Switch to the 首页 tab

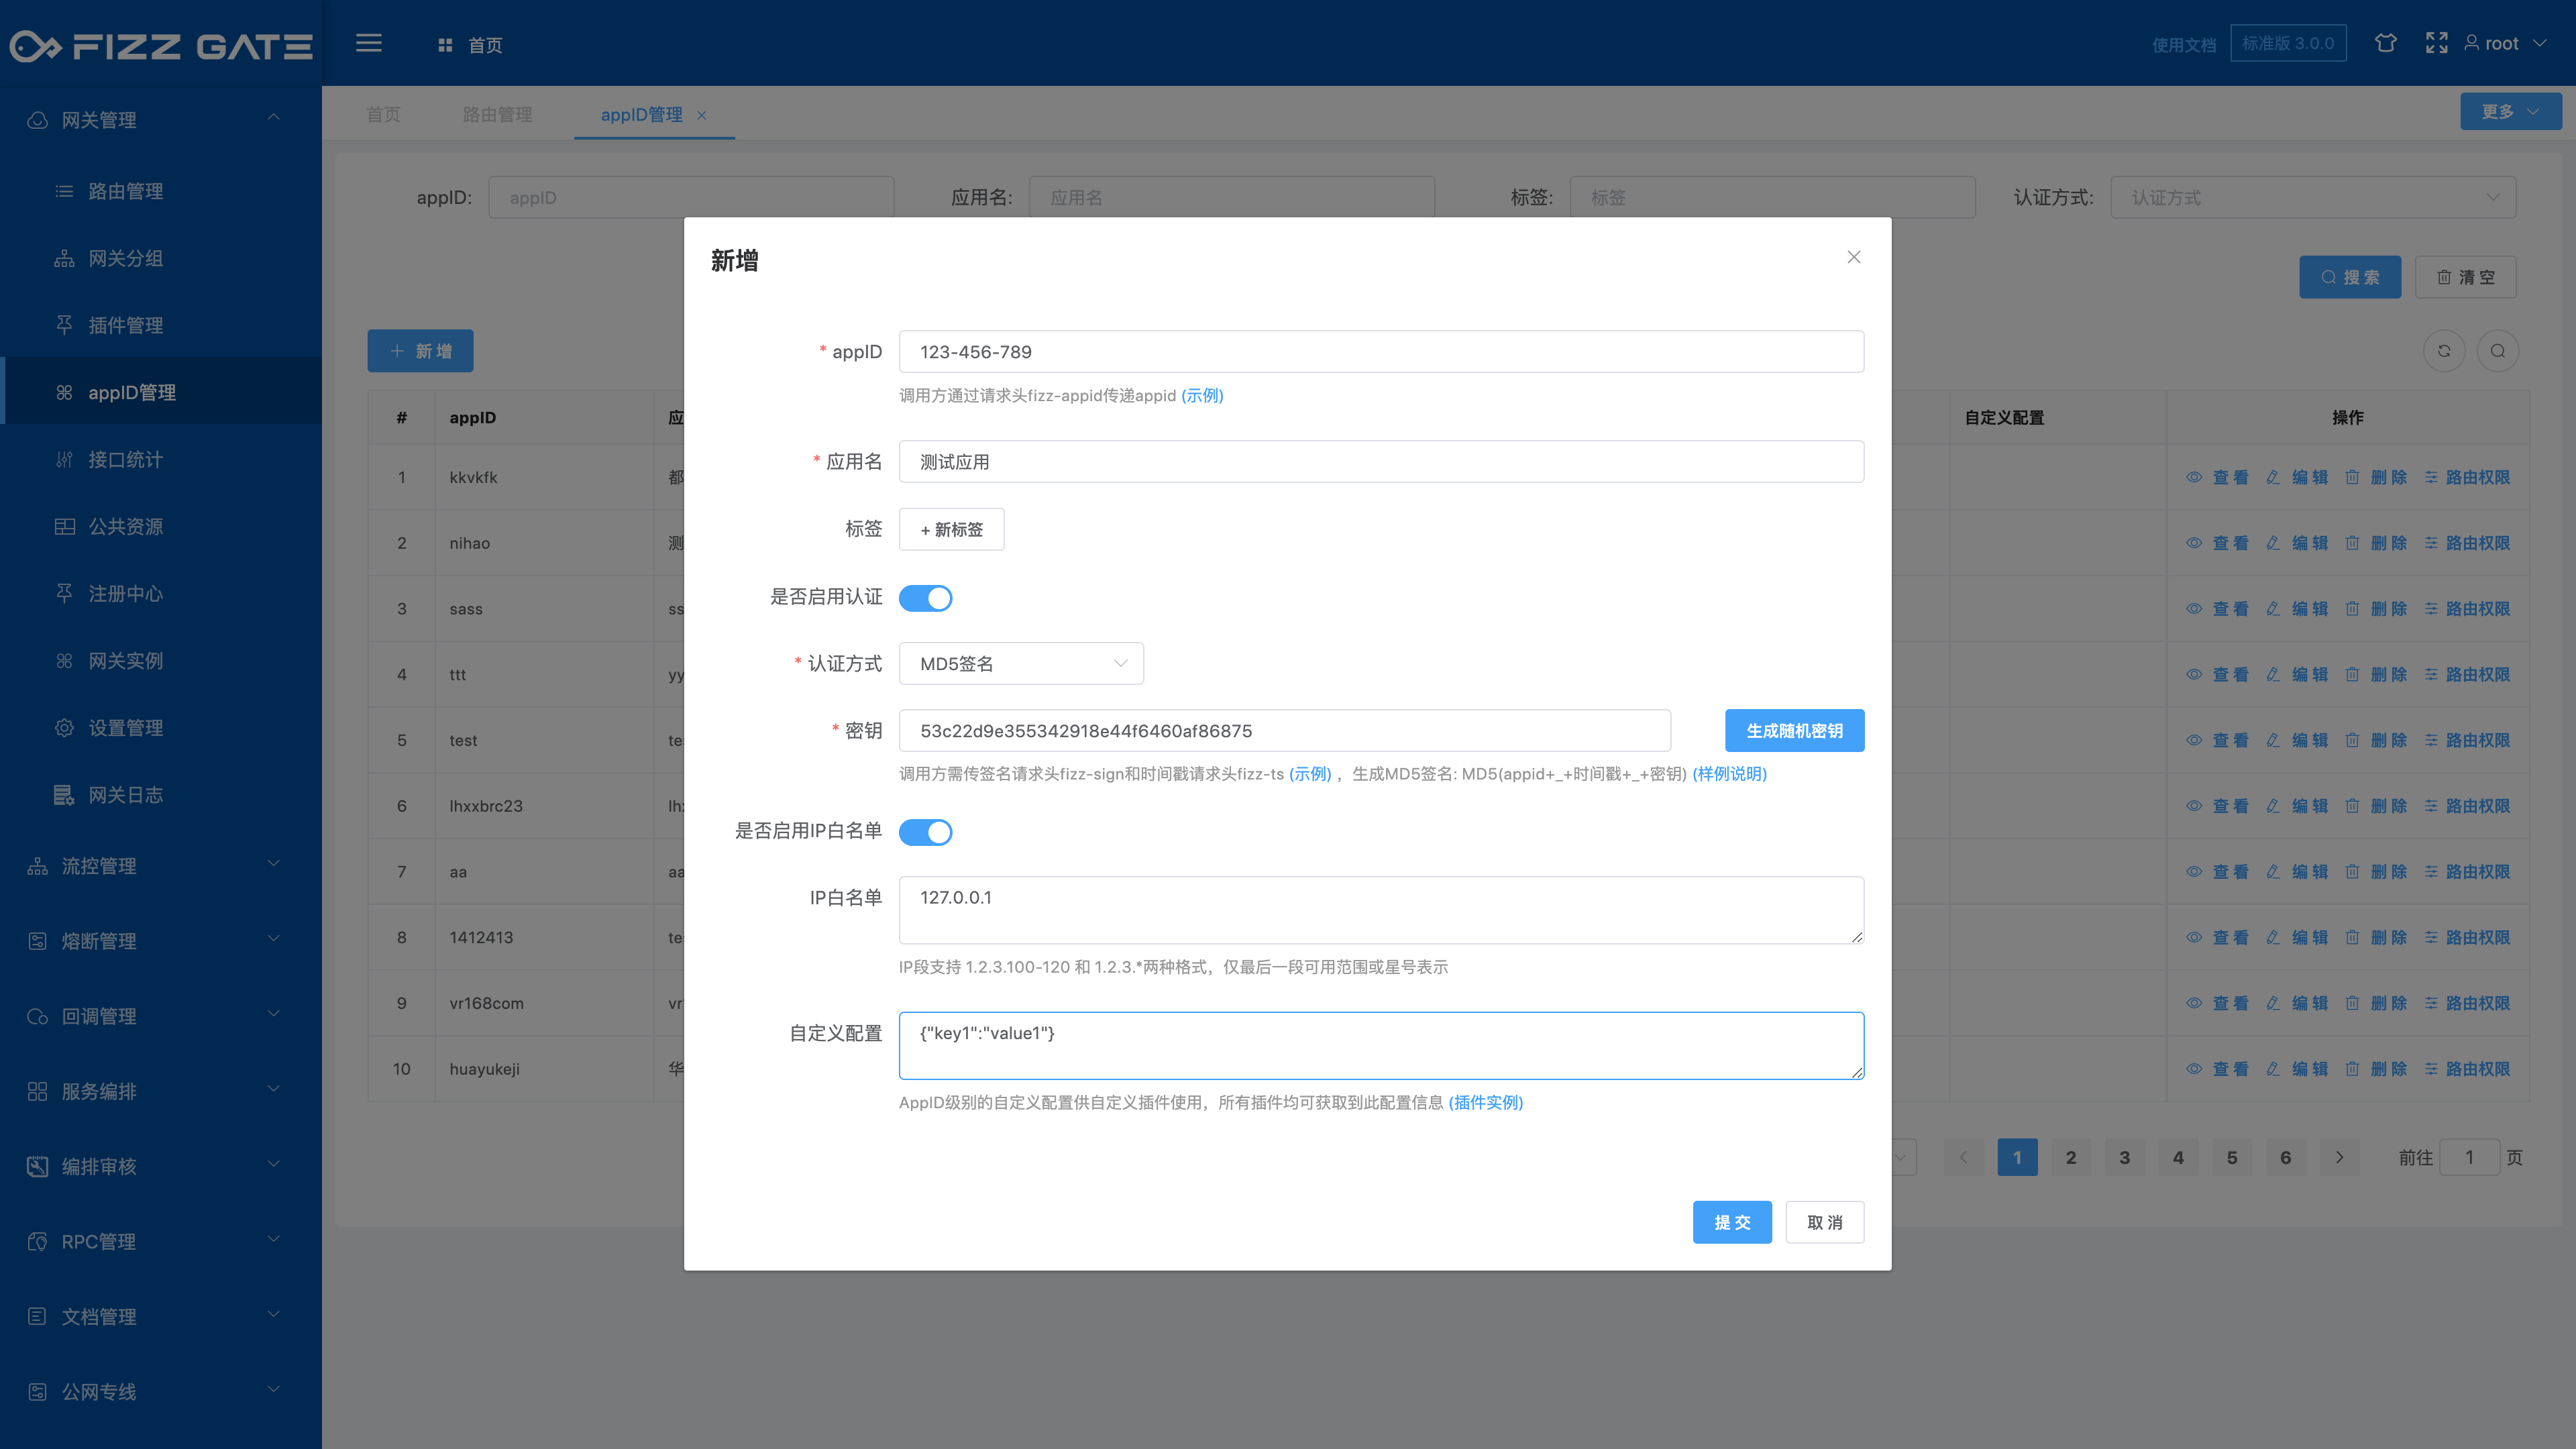[x=383, y=114]
